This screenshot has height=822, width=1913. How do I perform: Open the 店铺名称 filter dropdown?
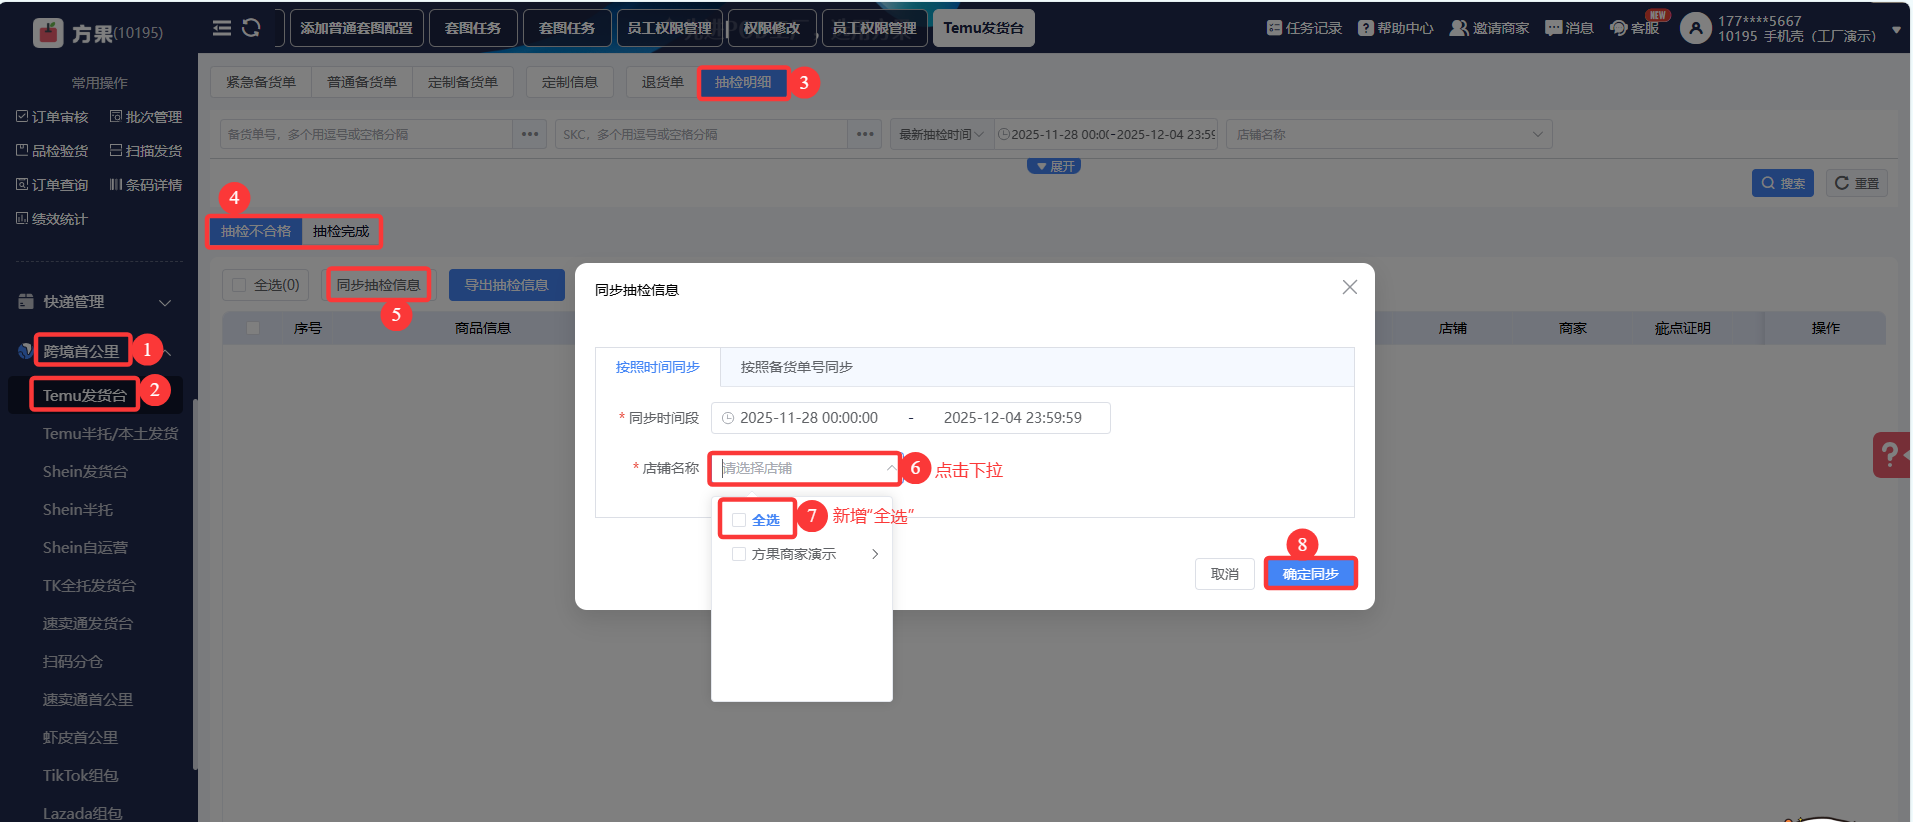[x=1391, y=134]
